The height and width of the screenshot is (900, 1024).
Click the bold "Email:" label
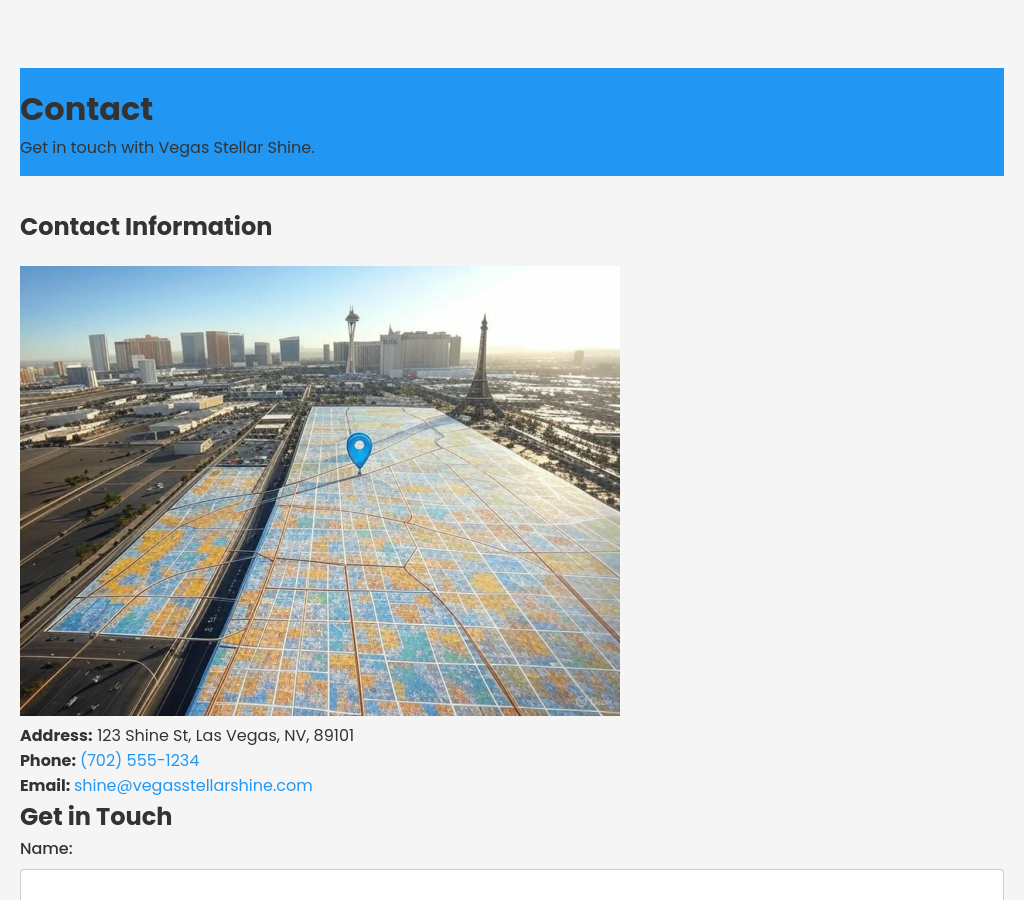[x=45, y=786]
